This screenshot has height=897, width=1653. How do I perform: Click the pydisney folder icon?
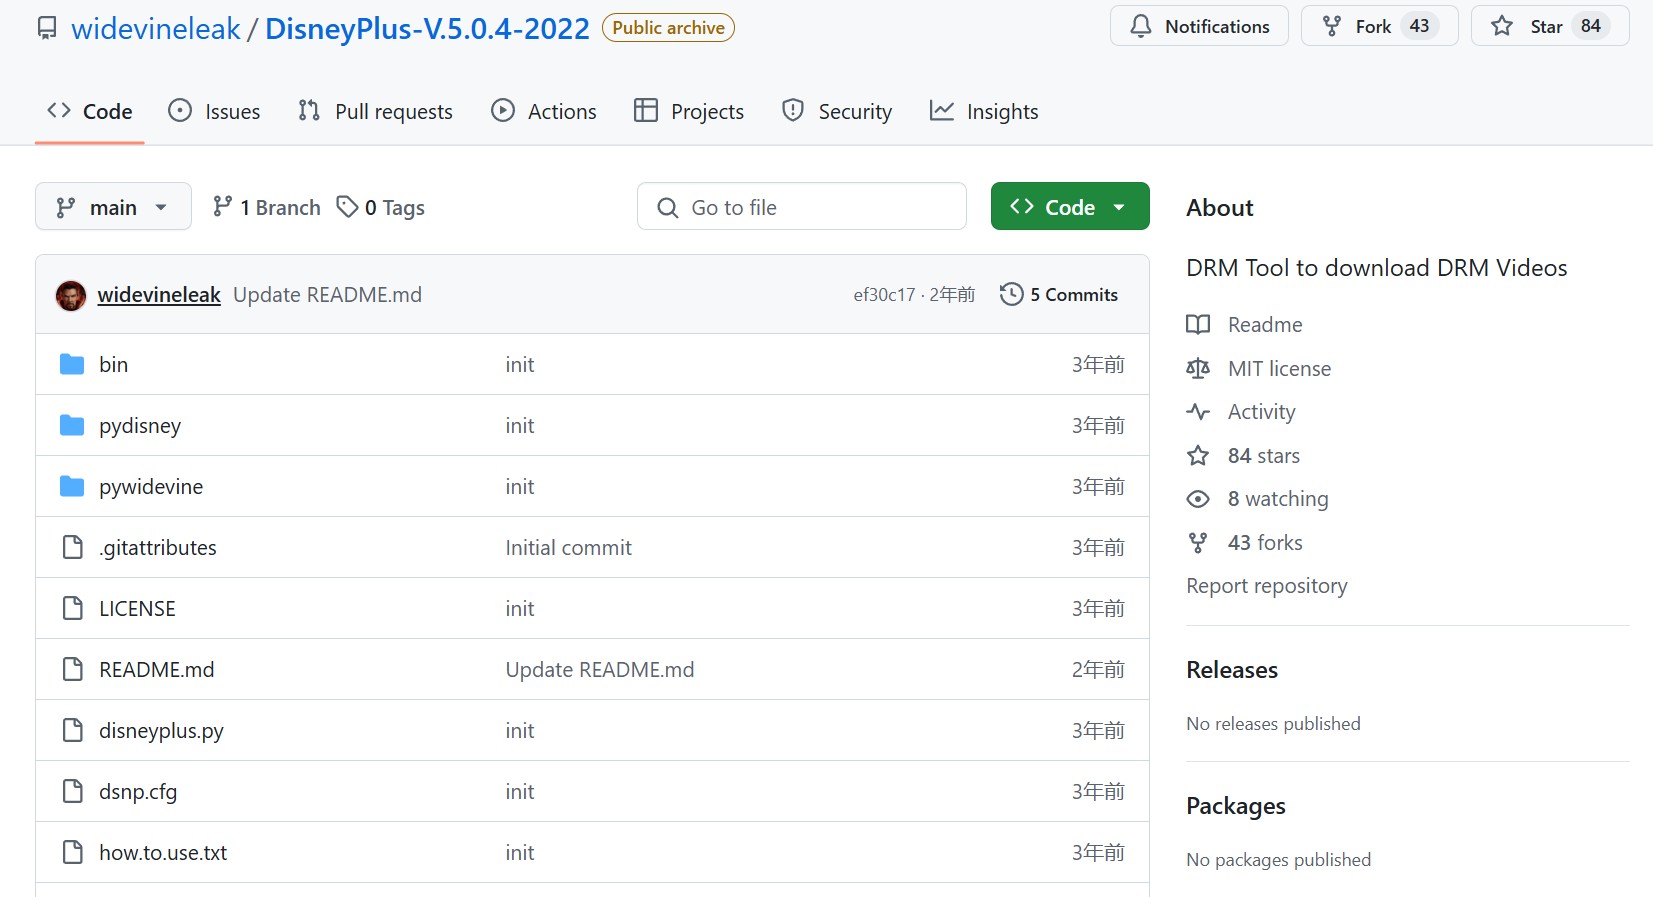coord(72,425)
